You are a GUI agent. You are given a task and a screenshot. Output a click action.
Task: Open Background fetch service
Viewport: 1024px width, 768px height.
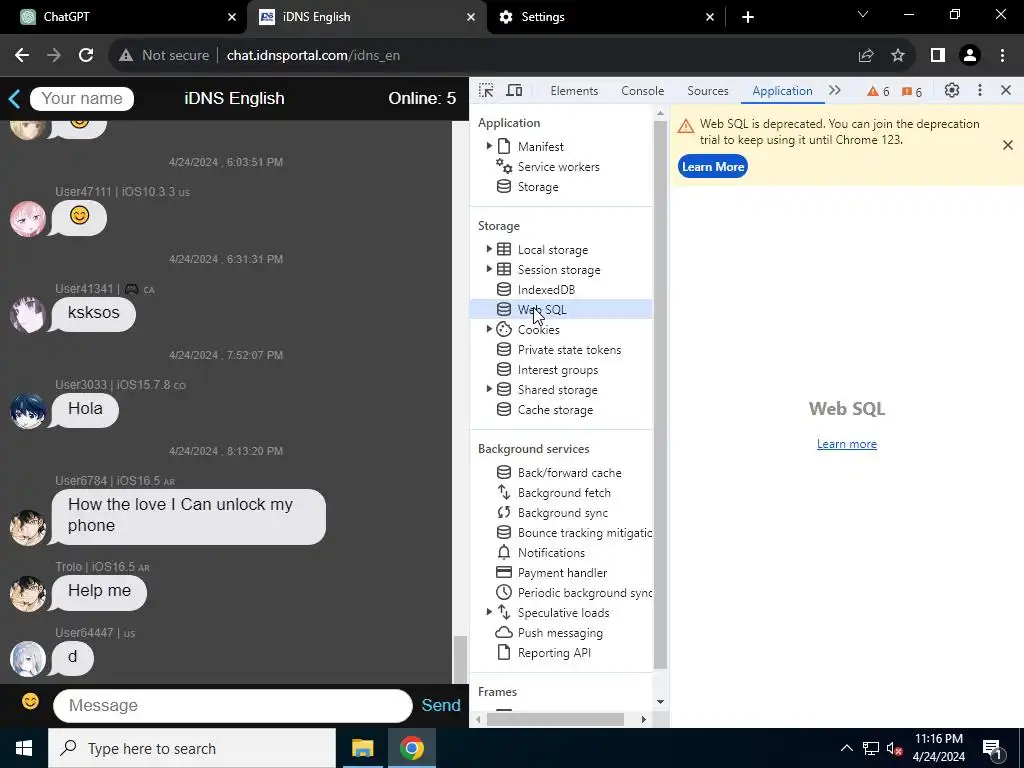(x=564, y=492)
